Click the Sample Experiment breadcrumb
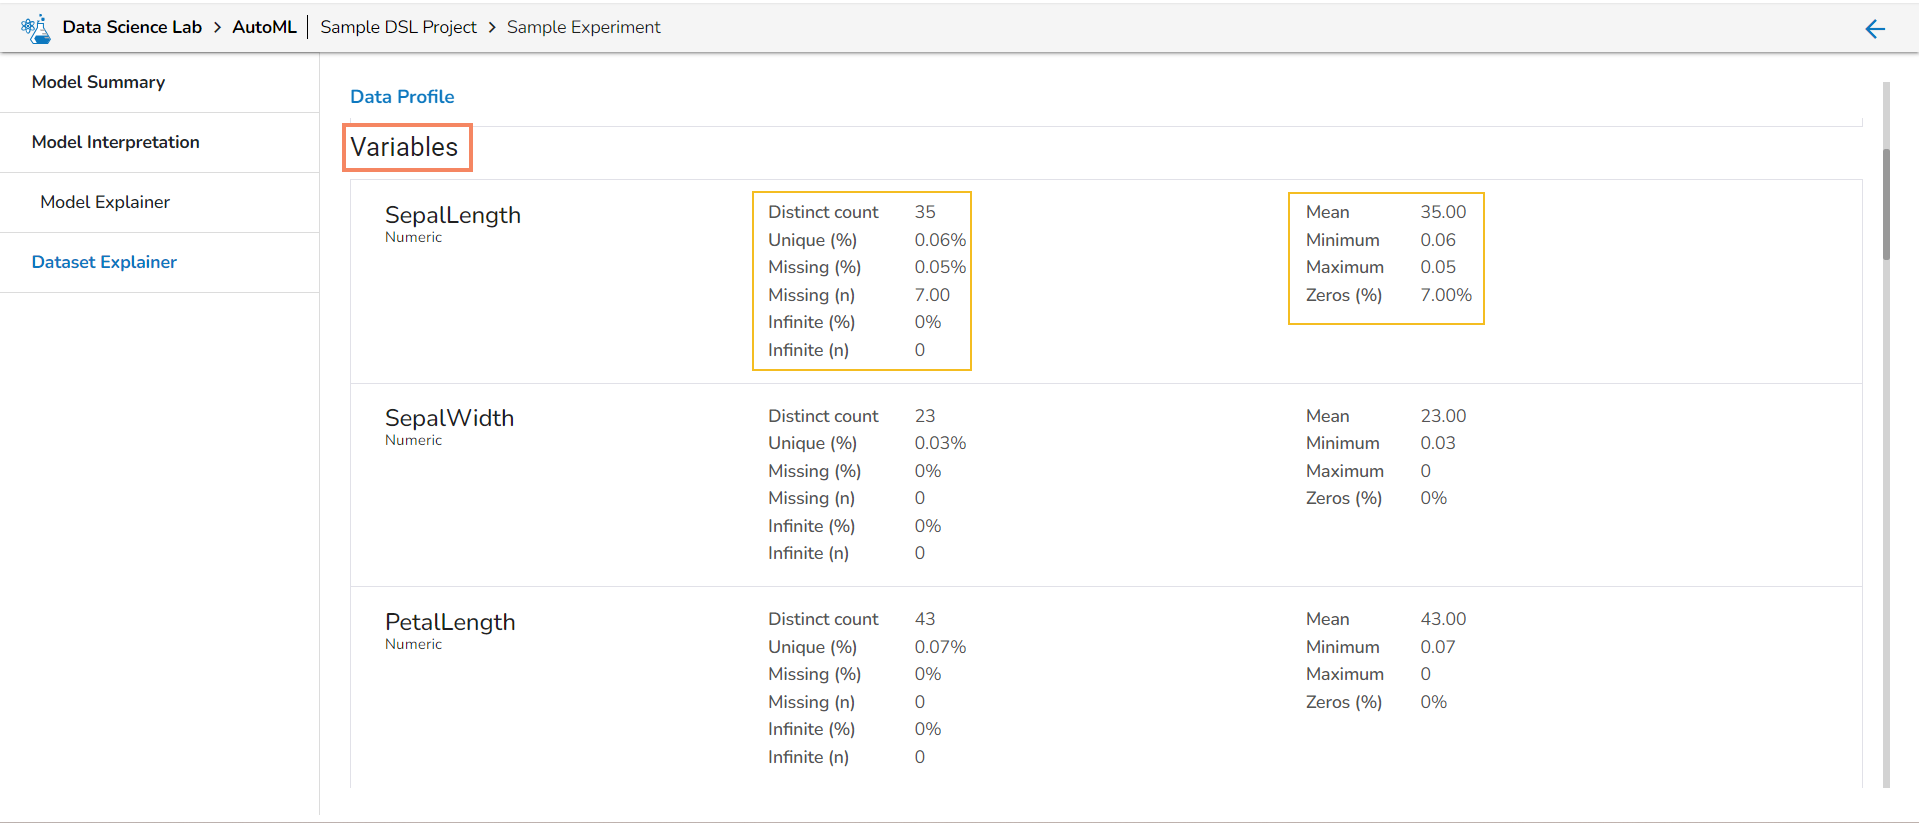Image resolution: width=1919 pixels, height=823 pixels. (583, 27)
